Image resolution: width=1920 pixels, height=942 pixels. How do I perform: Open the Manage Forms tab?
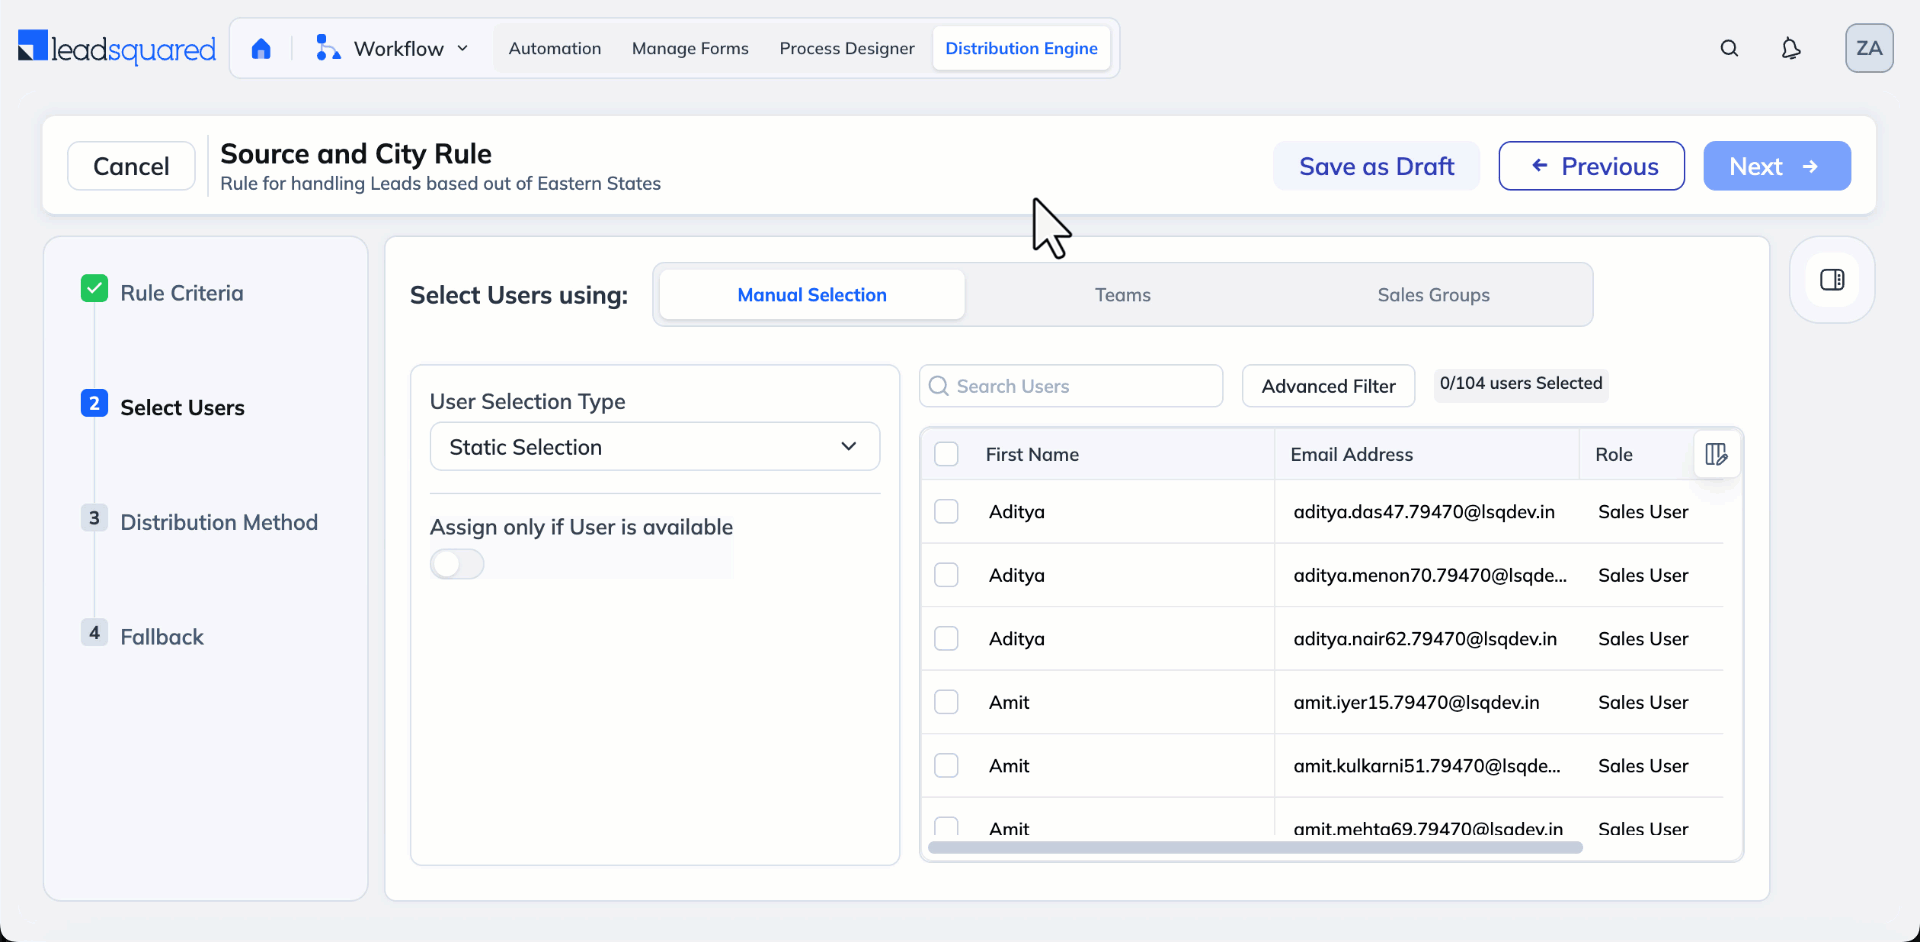click(x=690, y=48)
